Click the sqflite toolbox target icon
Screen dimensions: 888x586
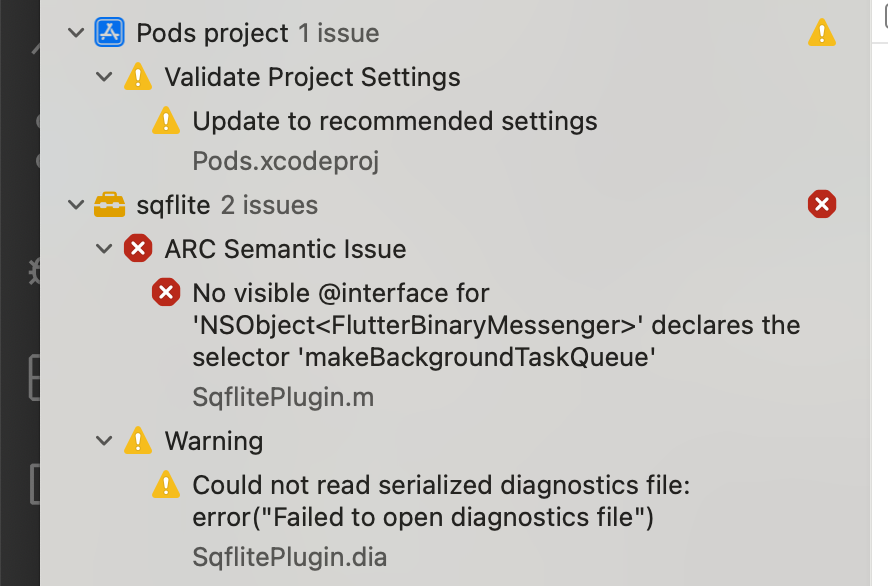110,204
